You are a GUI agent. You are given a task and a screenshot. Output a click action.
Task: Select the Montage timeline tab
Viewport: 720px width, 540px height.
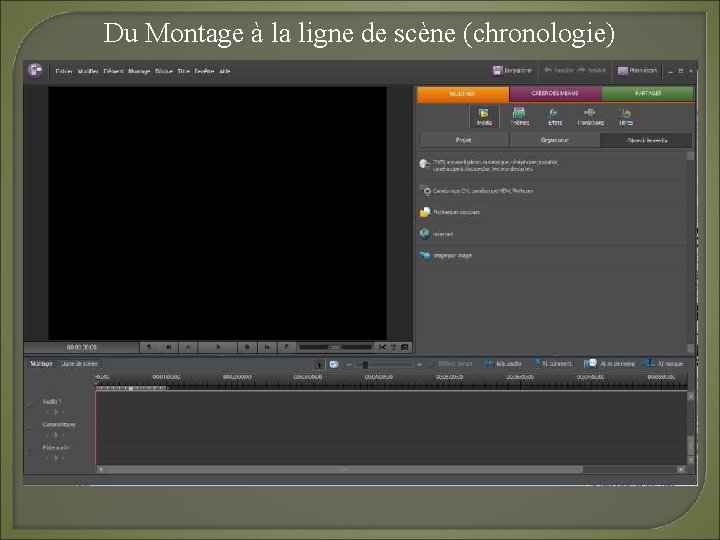tap(41, 364)
